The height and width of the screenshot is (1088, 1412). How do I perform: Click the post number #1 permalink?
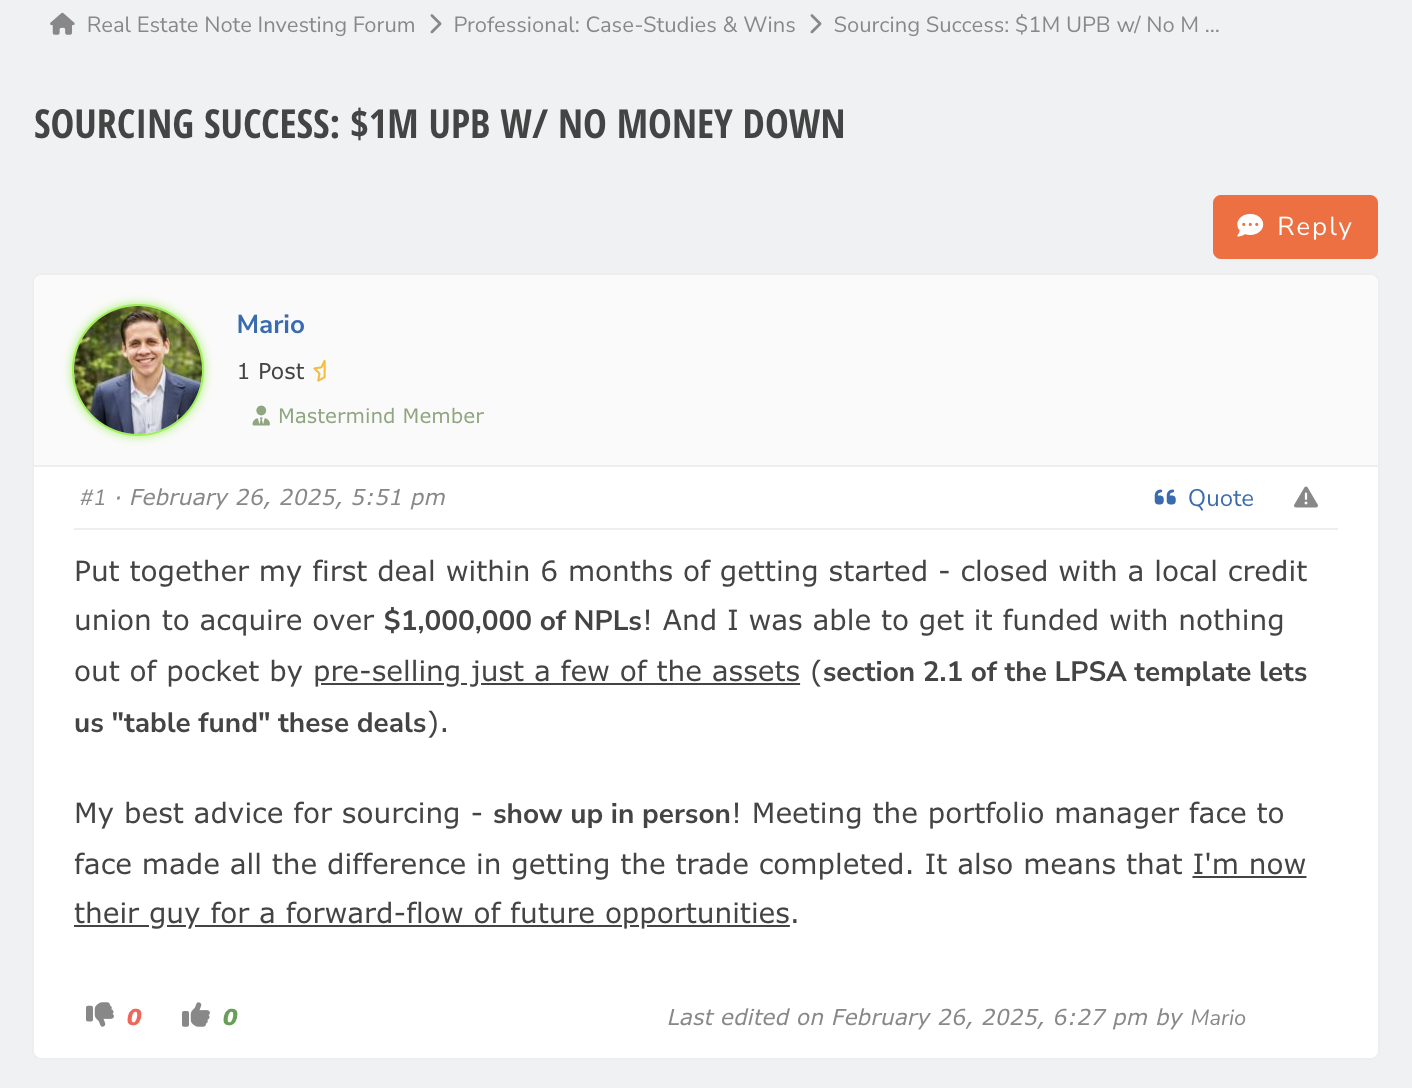93,498
